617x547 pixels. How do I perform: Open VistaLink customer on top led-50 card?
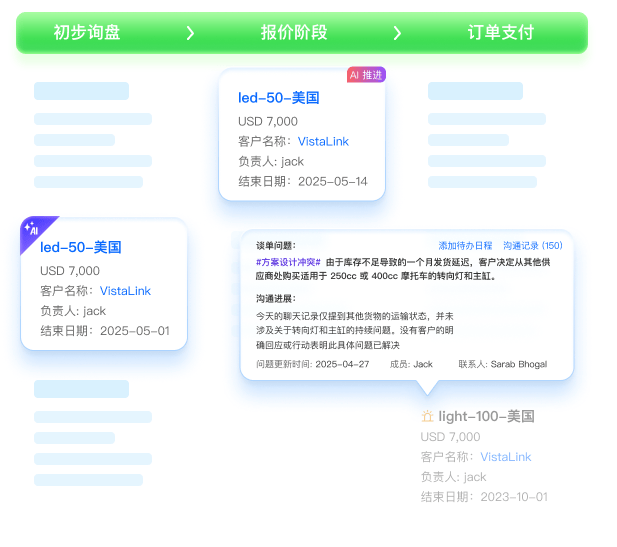coord(323,141)
